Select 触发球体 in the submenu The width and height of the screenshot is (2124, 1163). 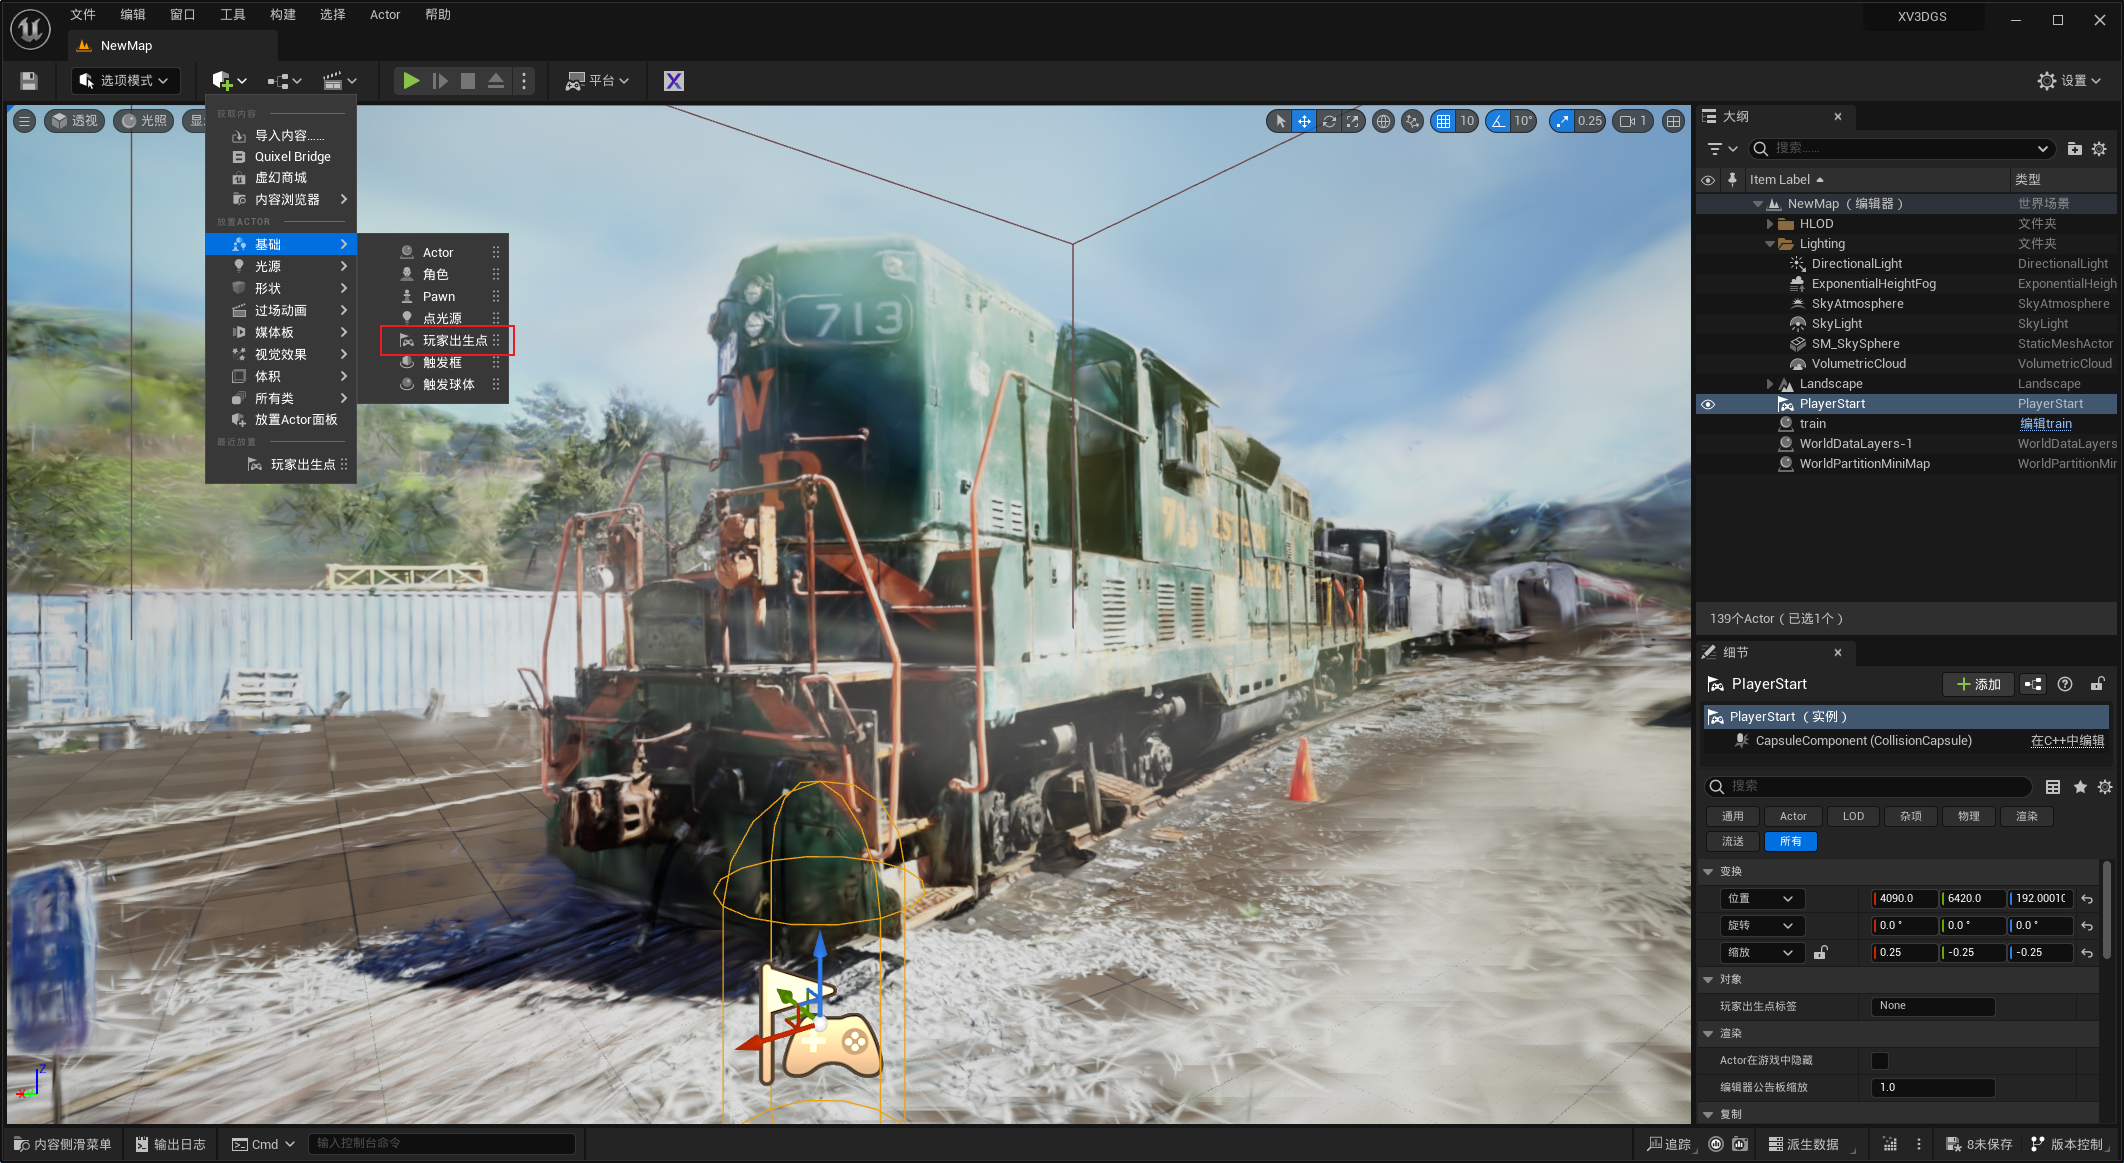447,385
